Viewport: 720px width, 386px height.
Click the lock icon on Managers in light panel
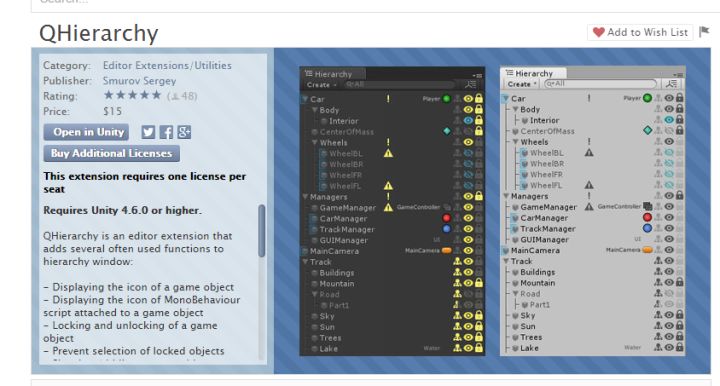[x=680, y=196]
